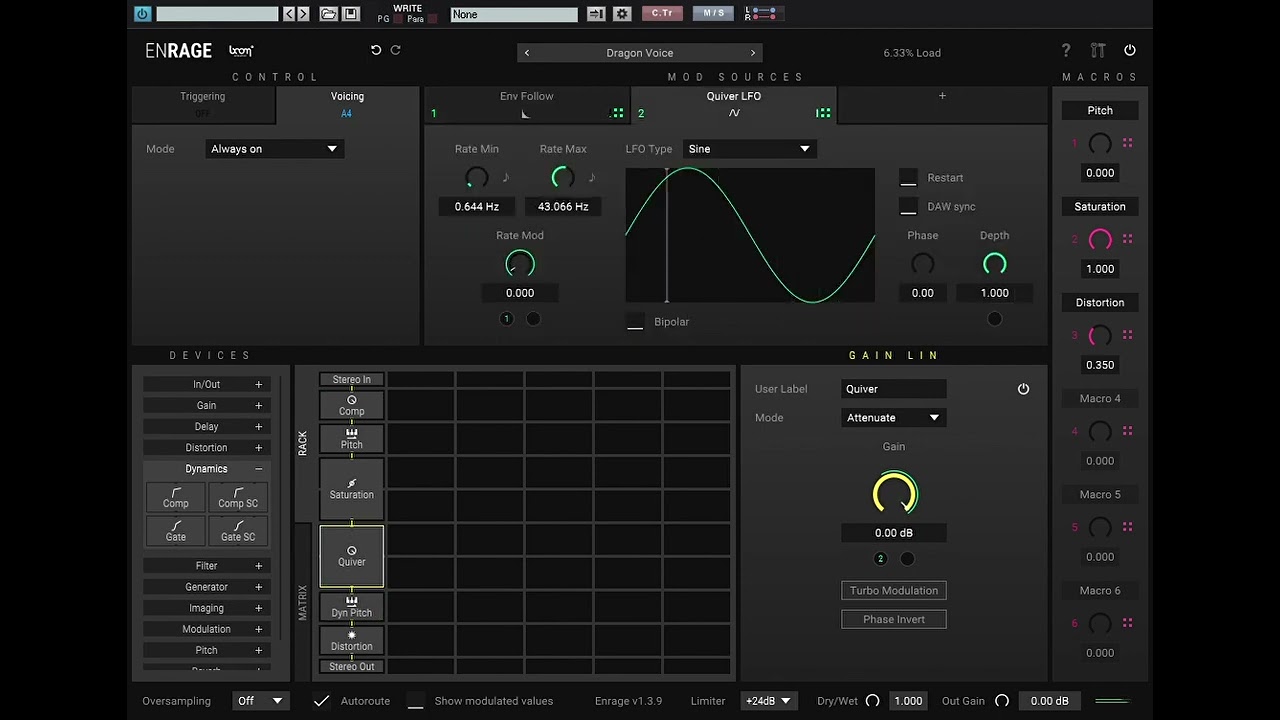The width and height of the screenshot is (1280, 720).
Task: Click the Rate Max 43.066 Hz field
Action: coord(563,207)
